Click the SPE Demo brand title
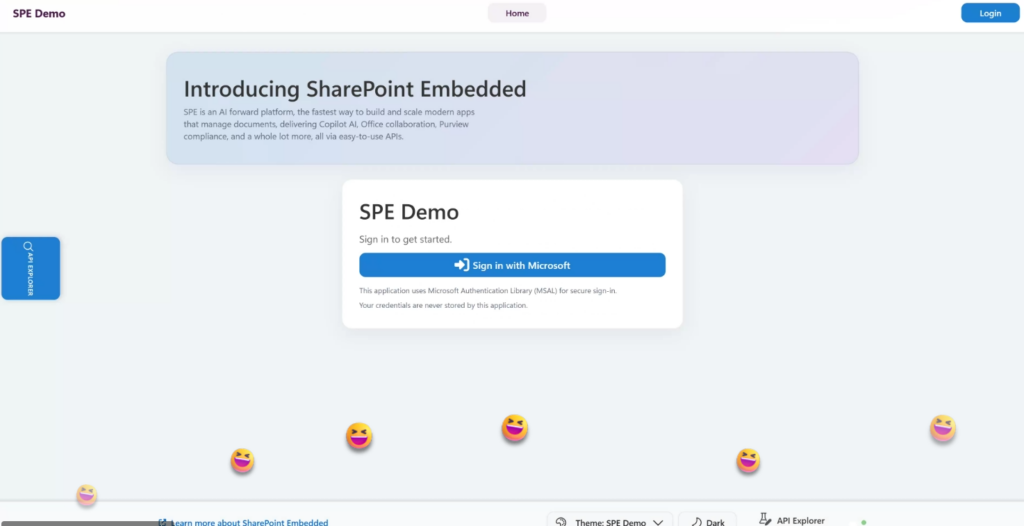1024x526 pixels. (x=39, y=14)
